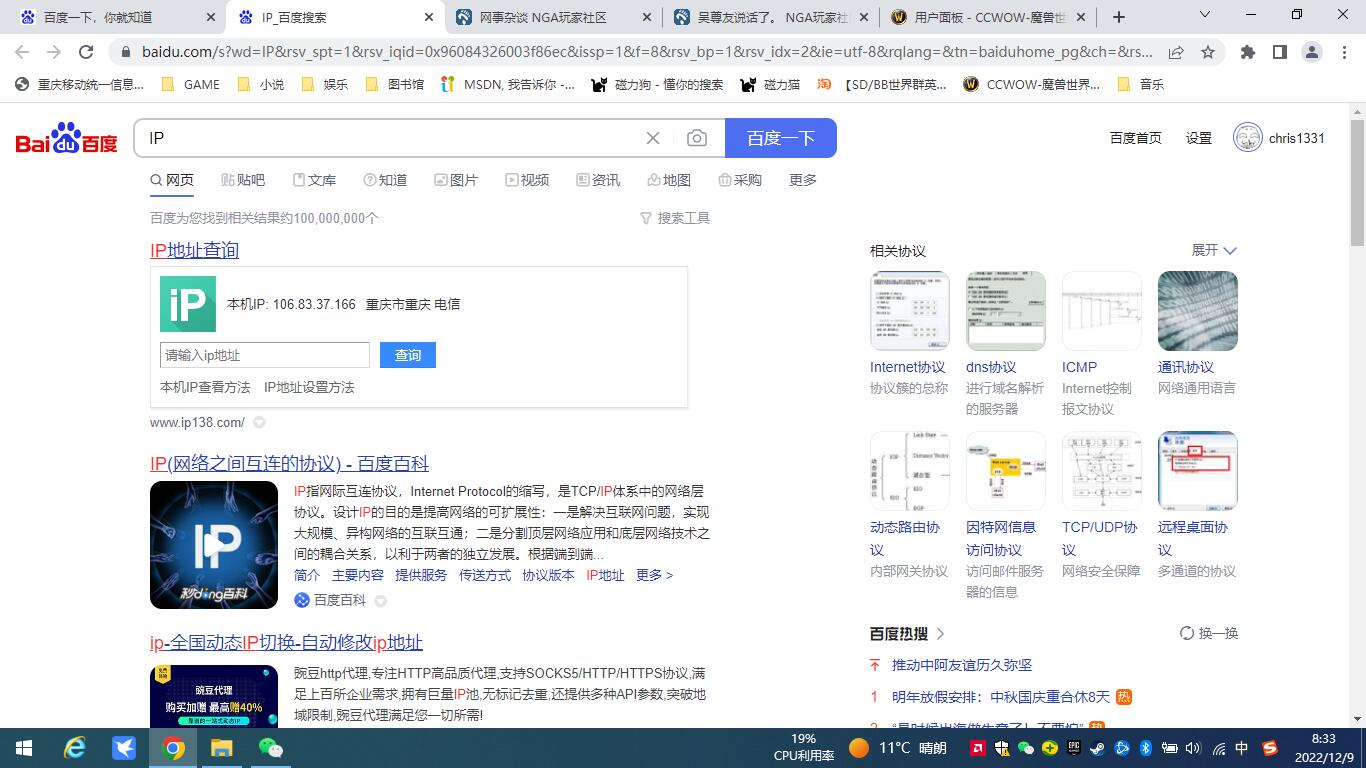Toggle the 搜索工具 filter panel

pos(683,217)
